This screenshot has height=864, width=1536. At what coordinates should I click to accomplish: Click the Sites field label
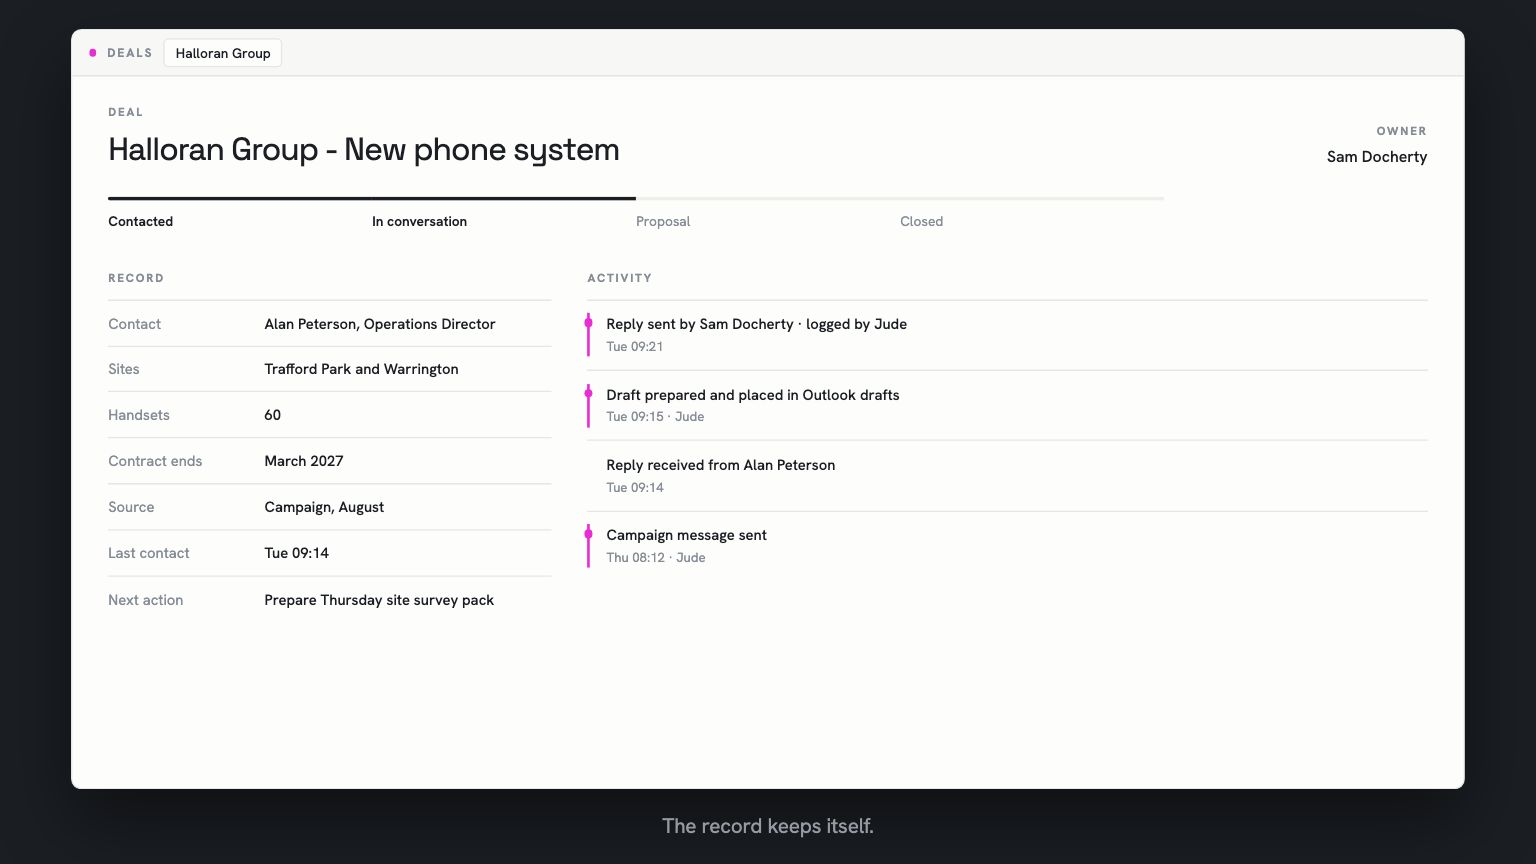tap(124, 369)
